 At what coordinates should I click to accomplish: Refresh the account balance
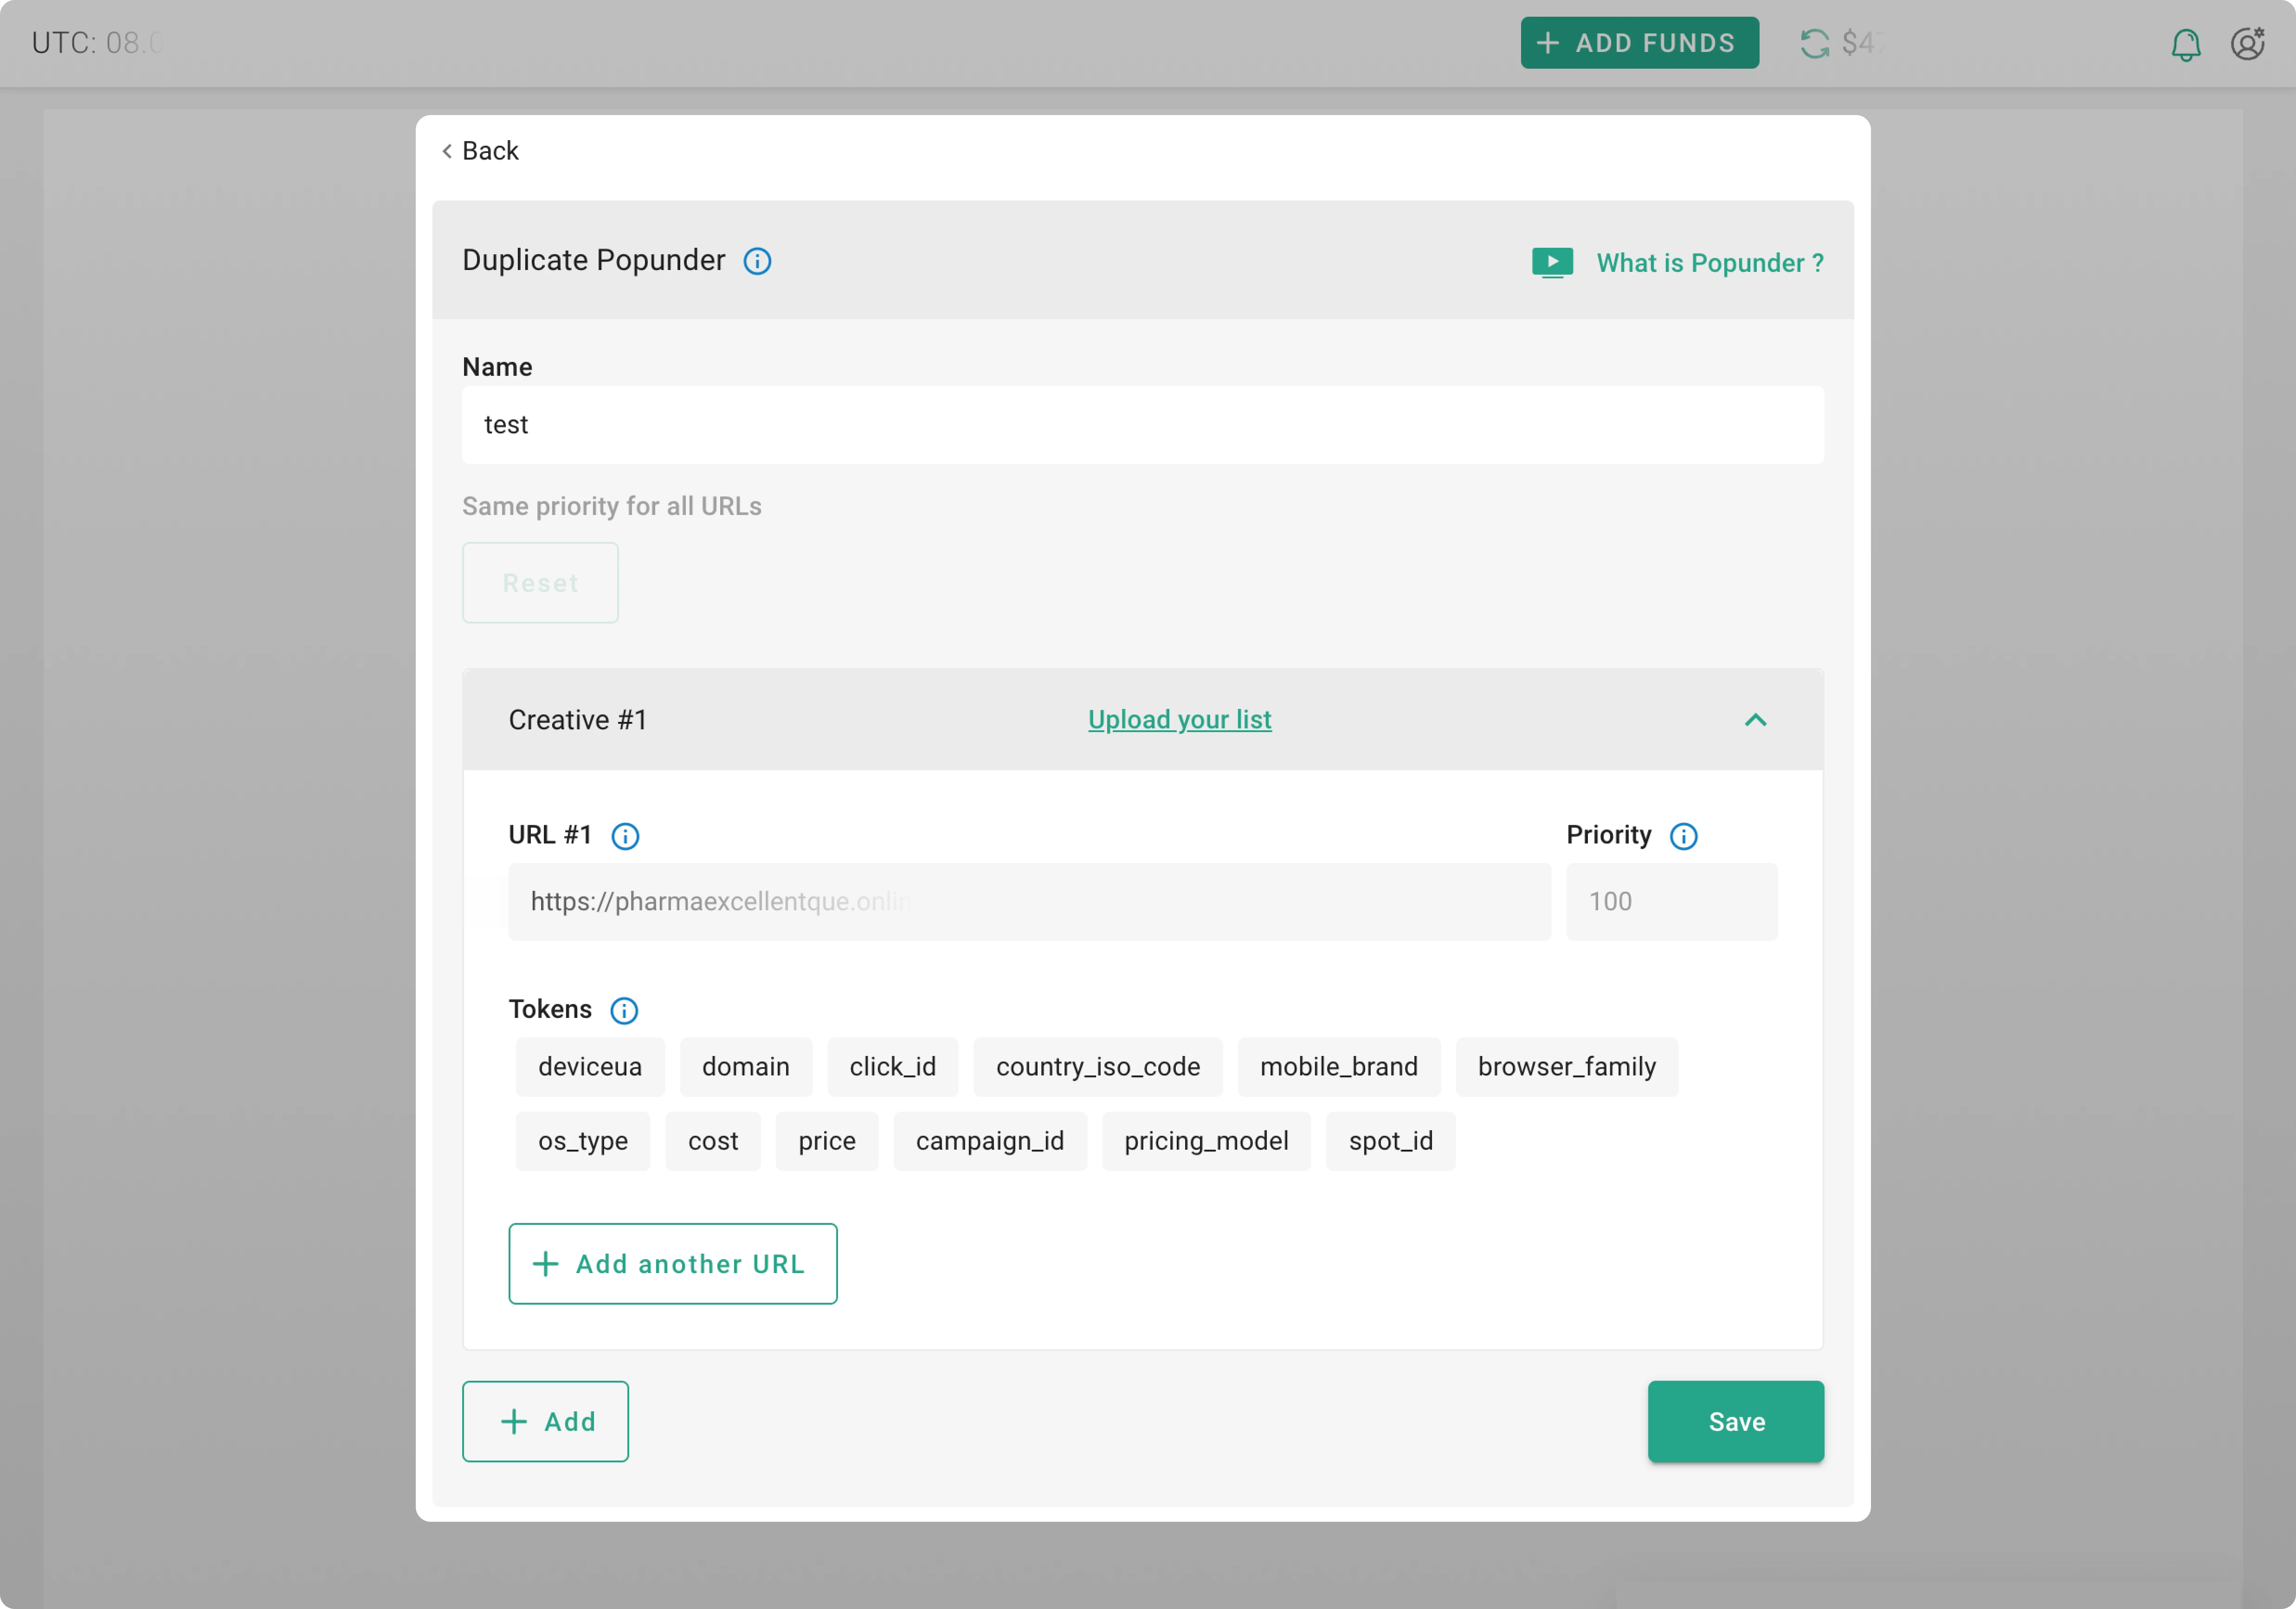[x=1815, y=42]
